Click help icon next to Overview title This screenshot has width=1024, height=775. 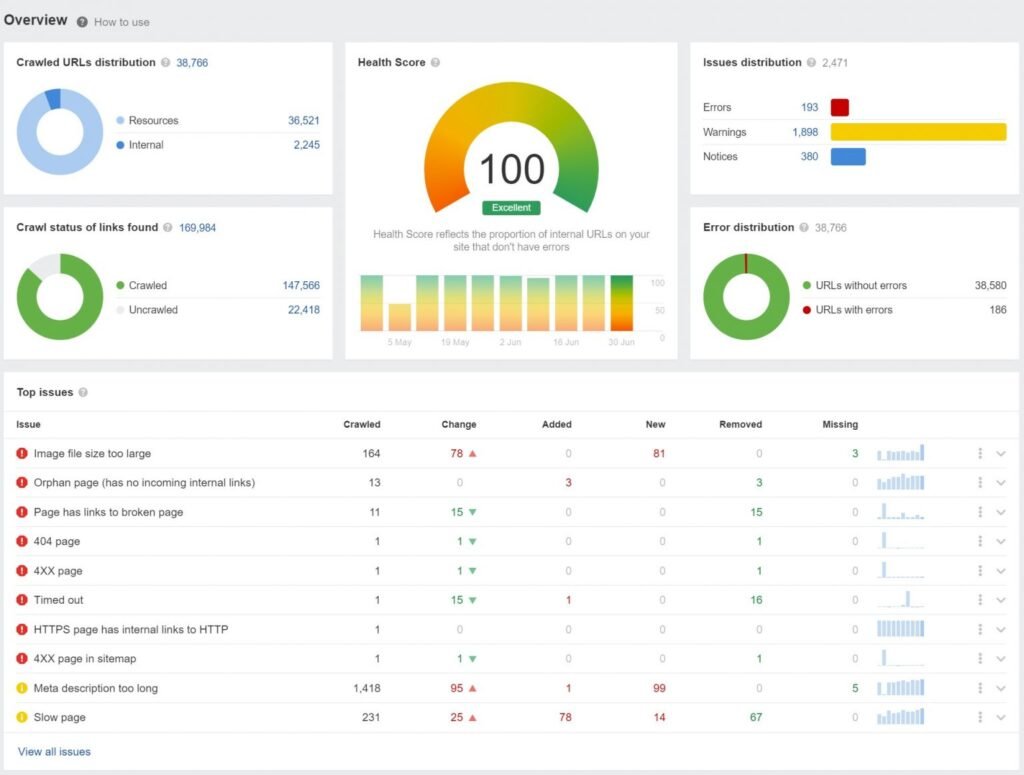pyautogui.click(x=82, y=22)
